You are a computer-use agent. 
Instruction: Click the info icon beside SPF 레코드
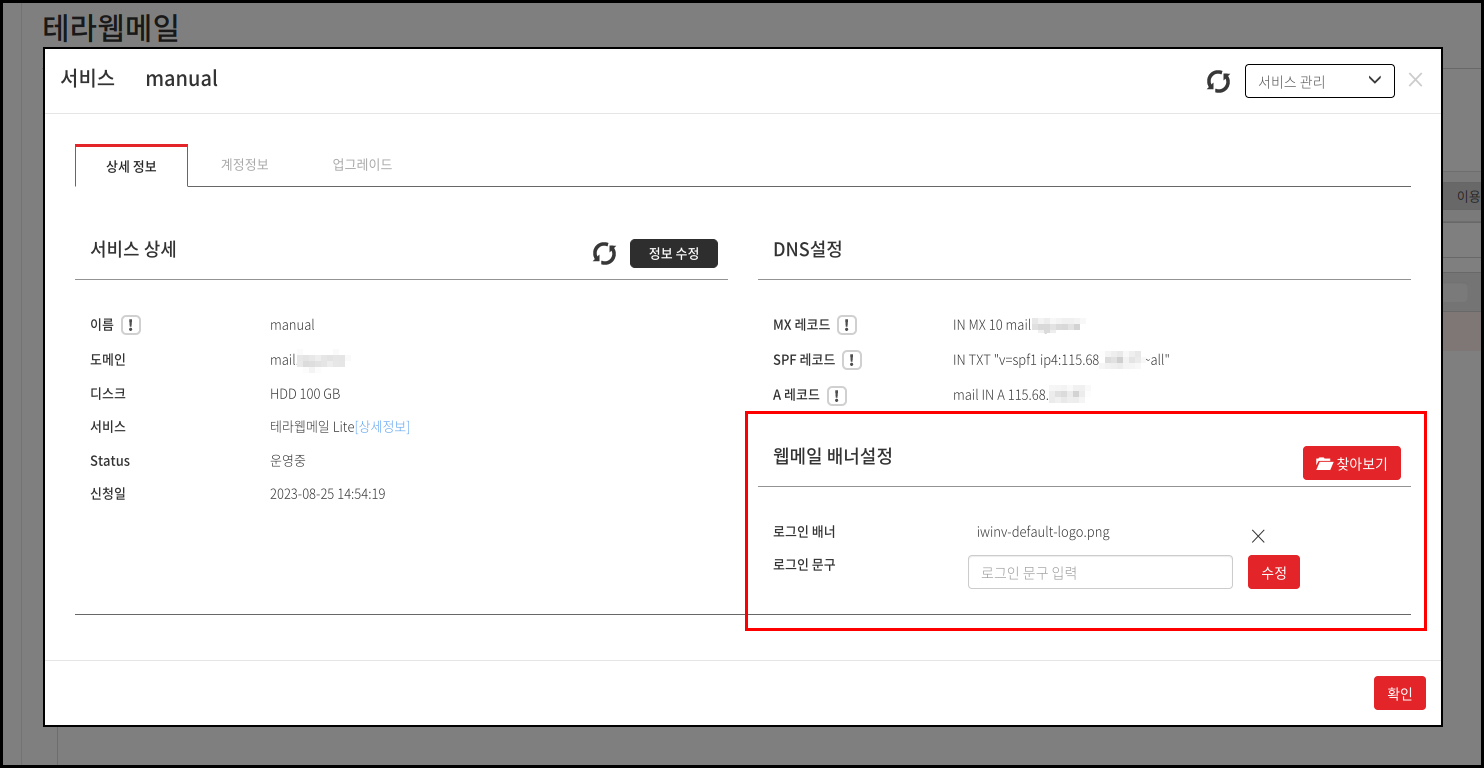[852, 360]
